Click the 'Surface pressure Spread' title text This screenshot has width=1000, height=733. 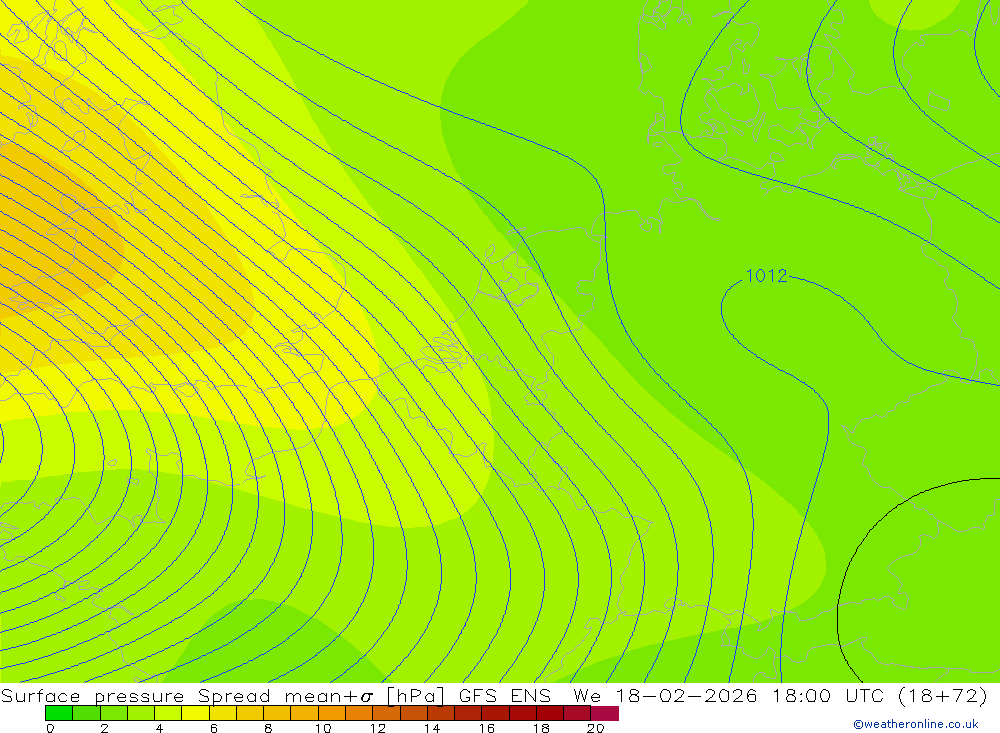point(136,695)
